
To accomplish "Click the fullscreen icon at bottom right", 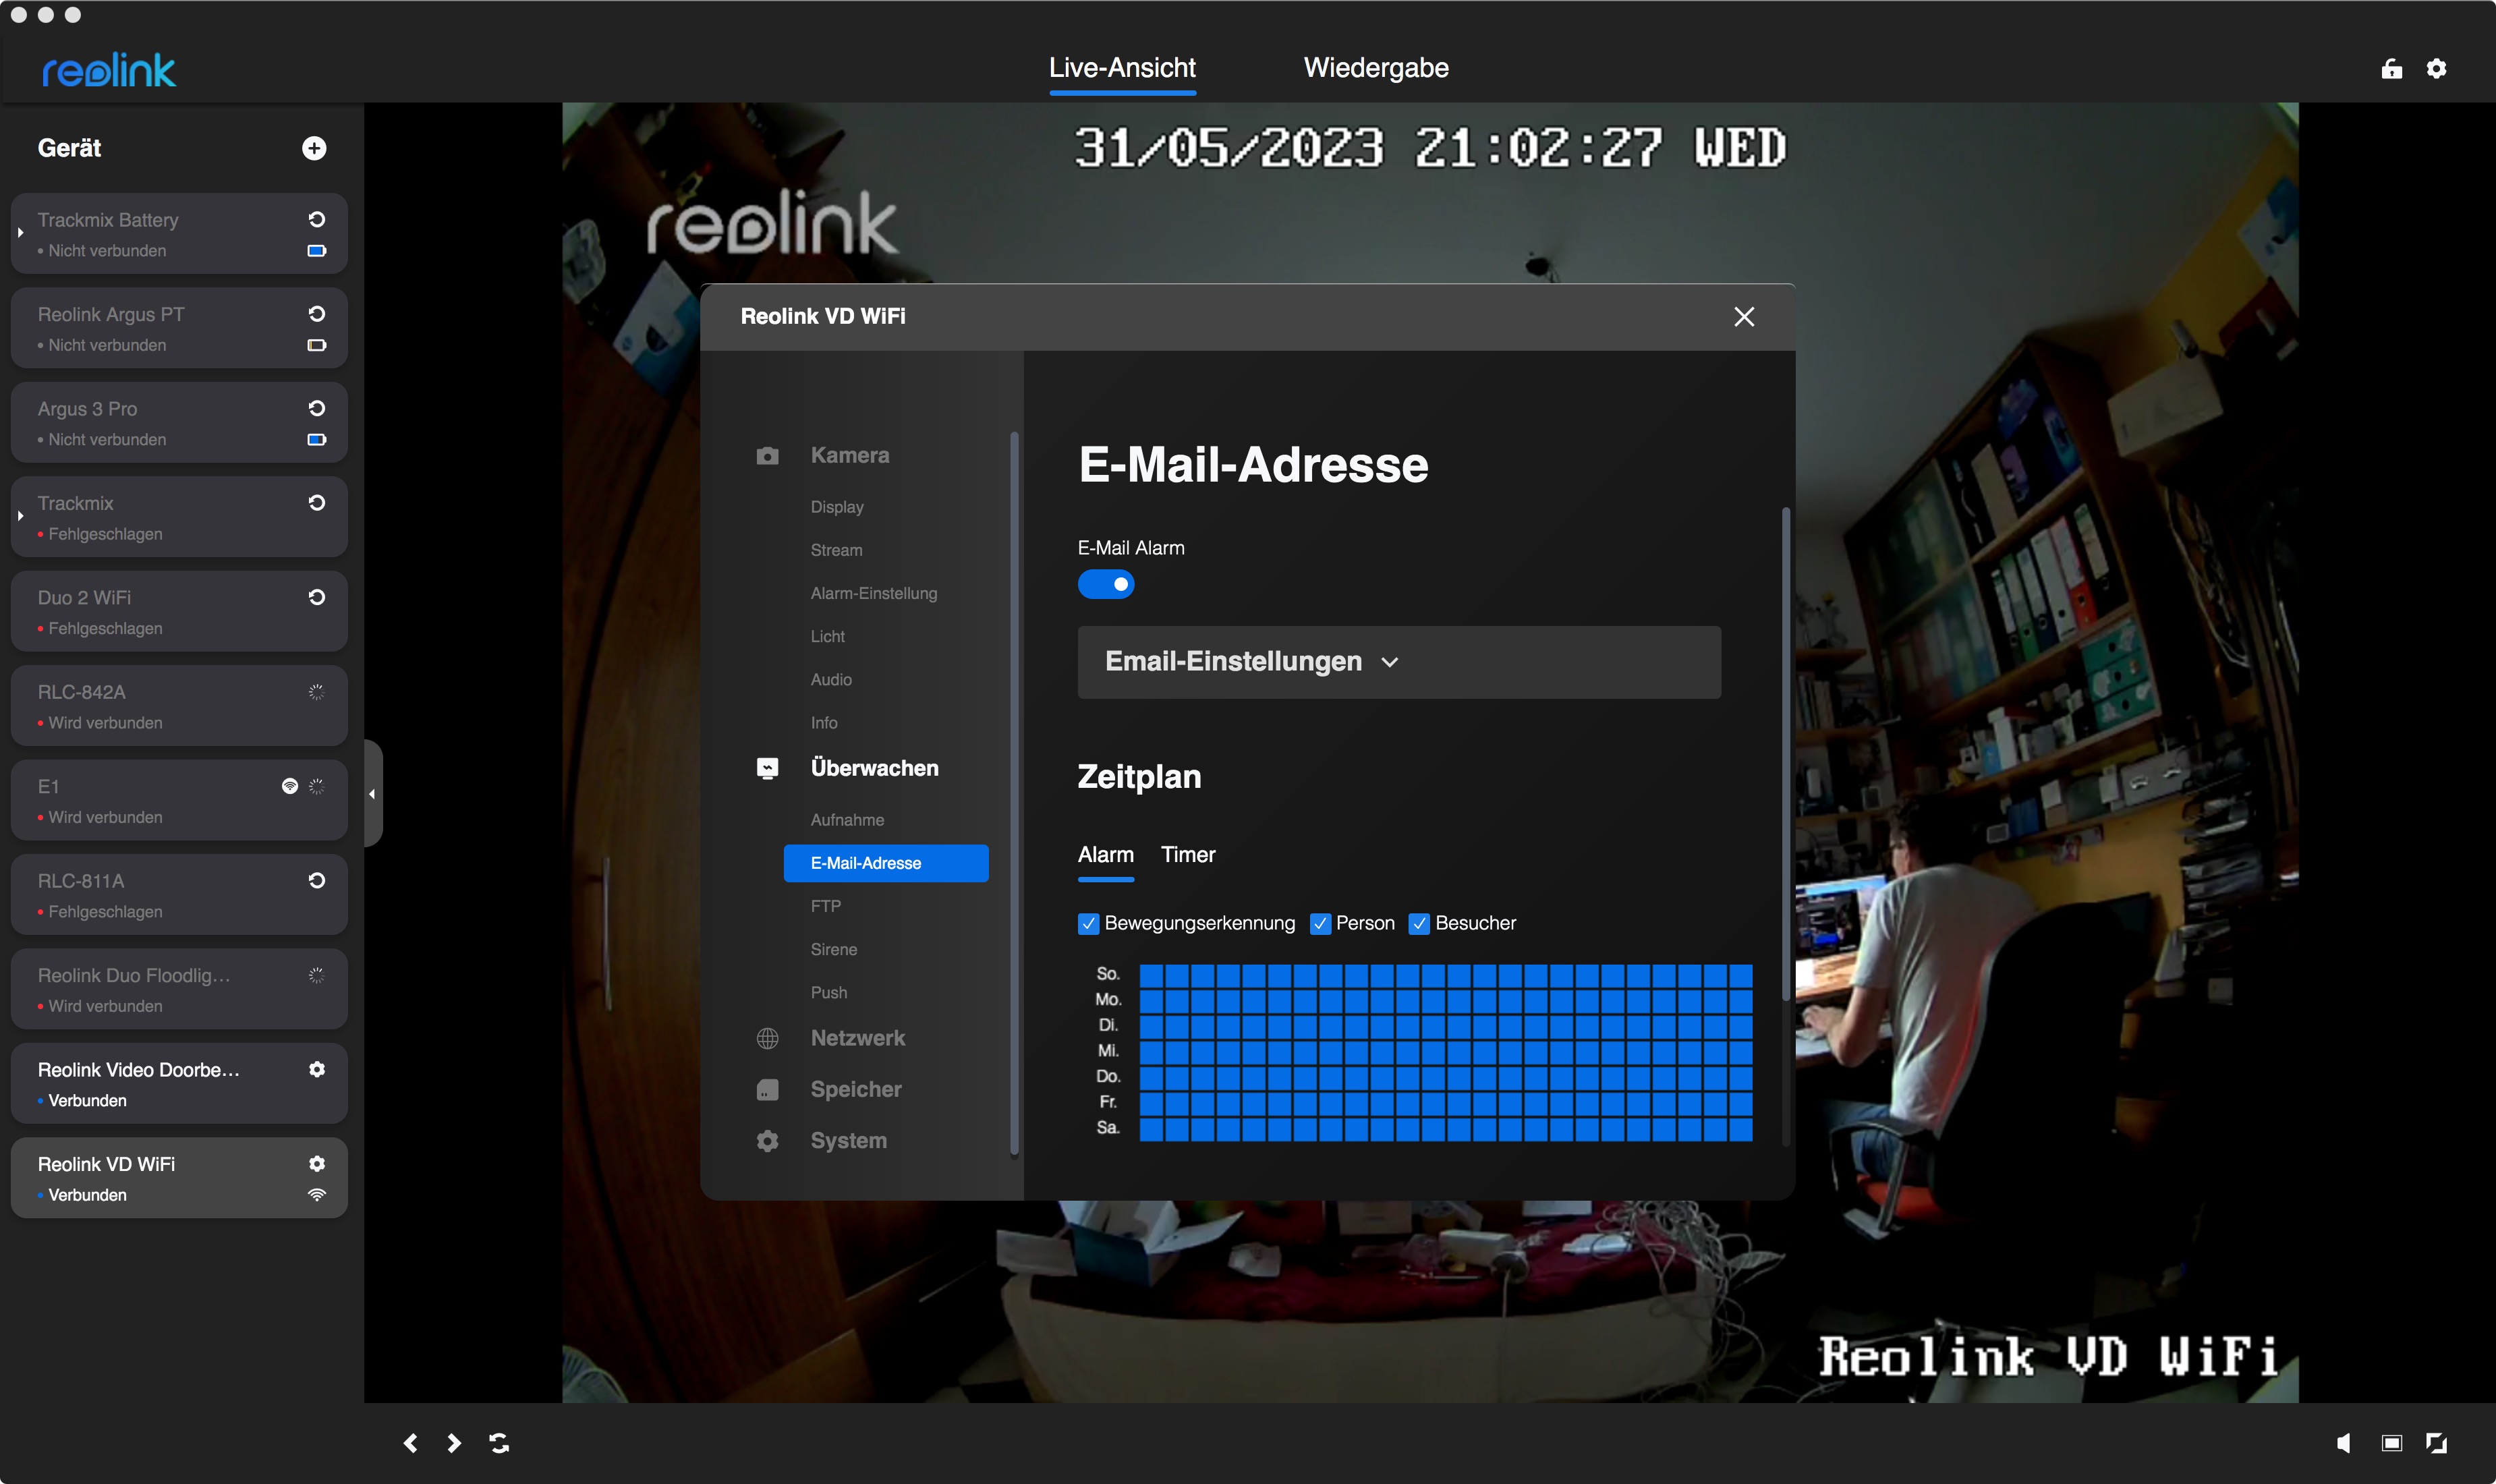I will [2436, 1443].
